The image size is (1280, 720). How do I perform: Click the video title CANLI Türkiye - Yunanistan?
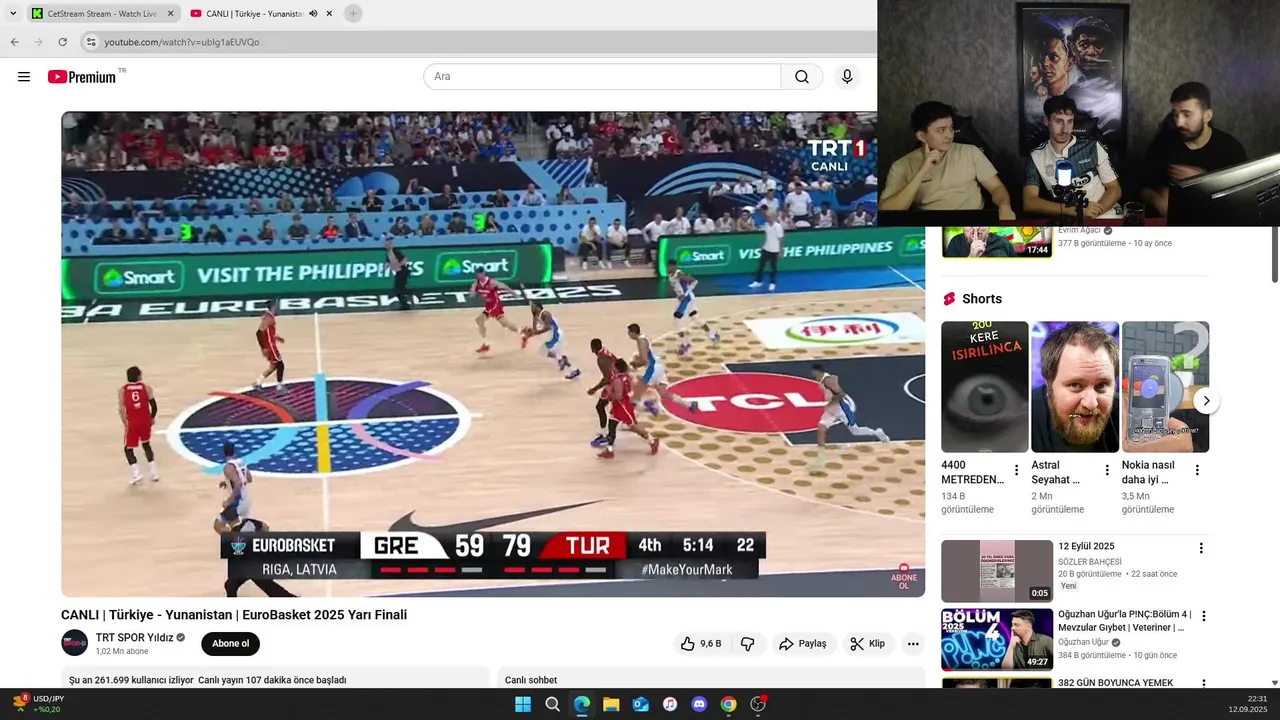(234, 615)
